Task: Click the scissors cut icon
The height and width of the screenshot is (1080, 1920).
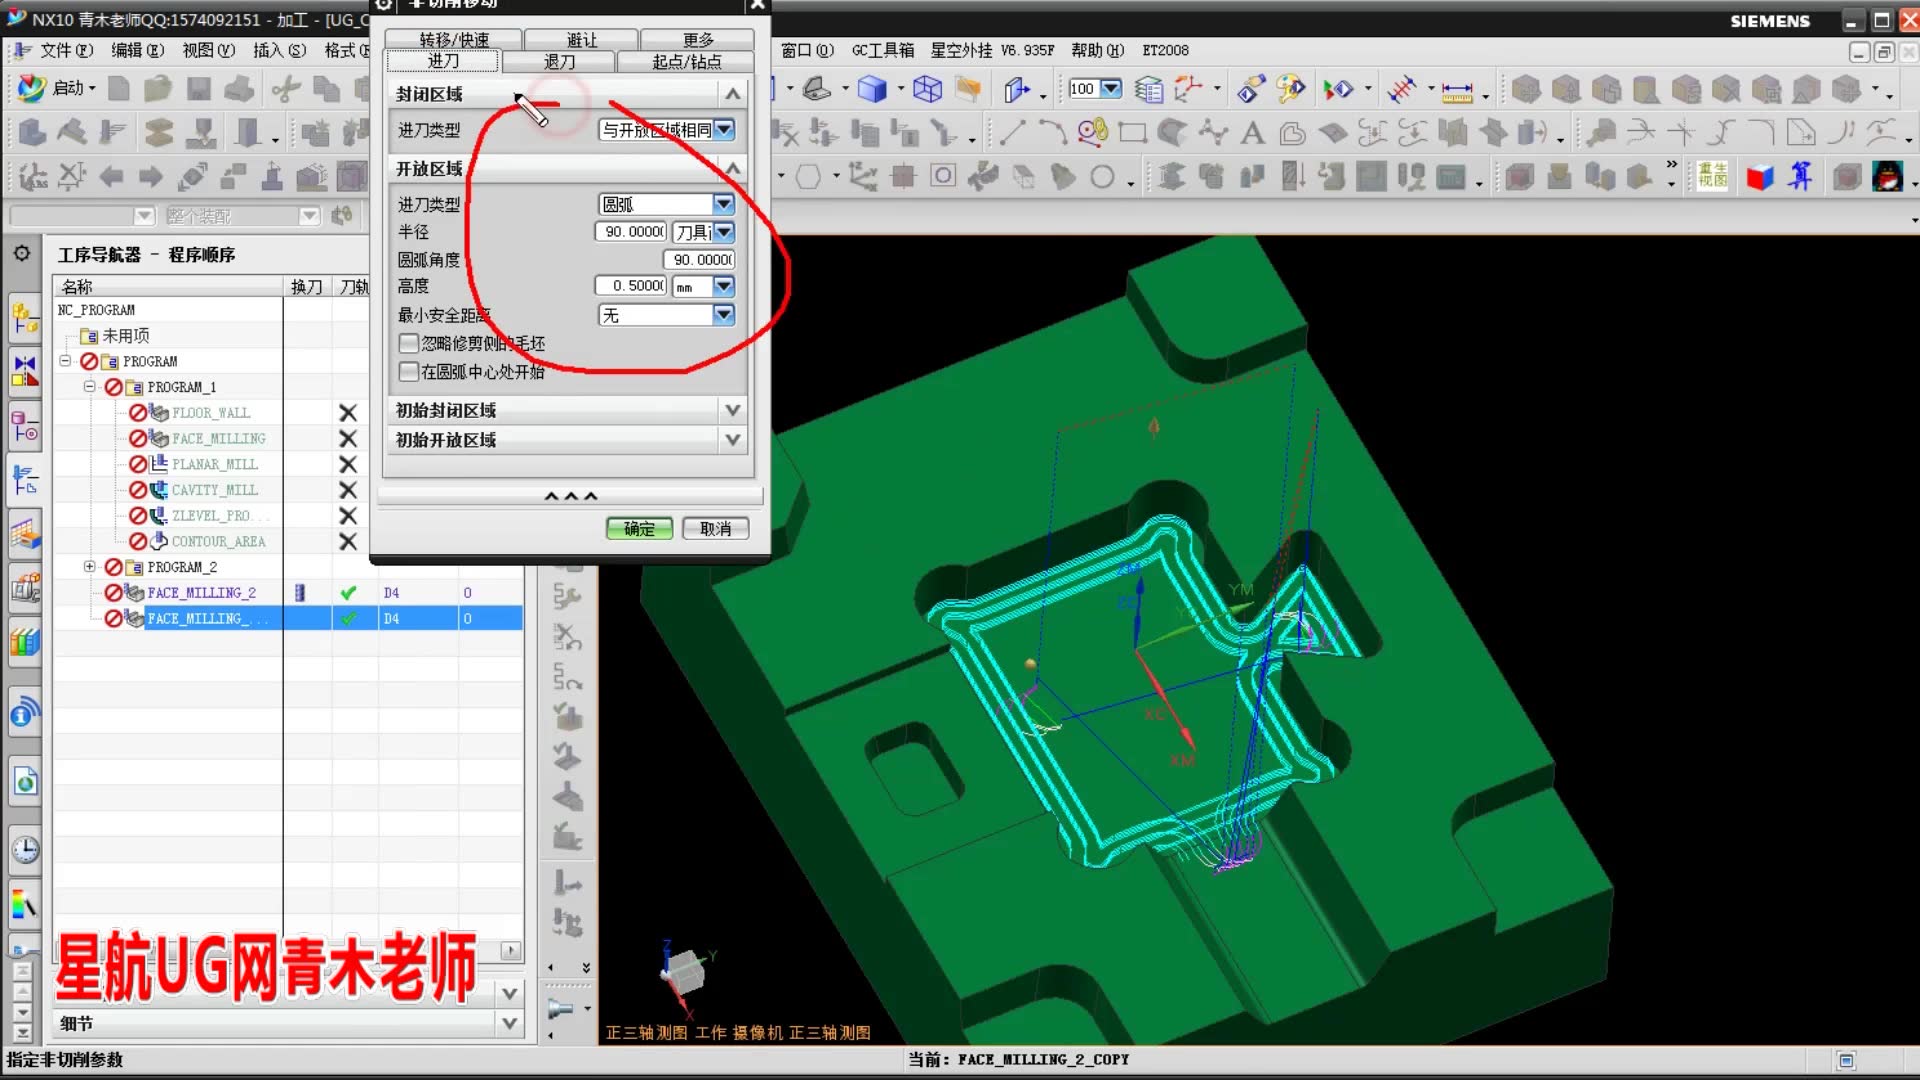Action: point(286,89)
